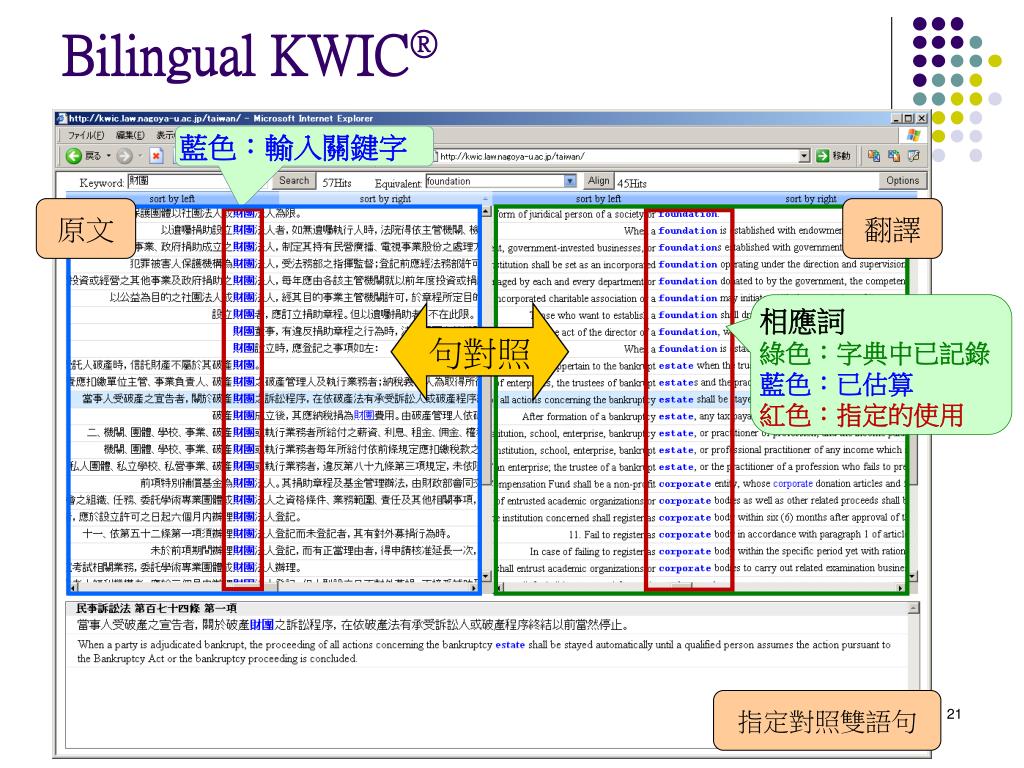Click the green Back arrow icon

click(74, 156)
